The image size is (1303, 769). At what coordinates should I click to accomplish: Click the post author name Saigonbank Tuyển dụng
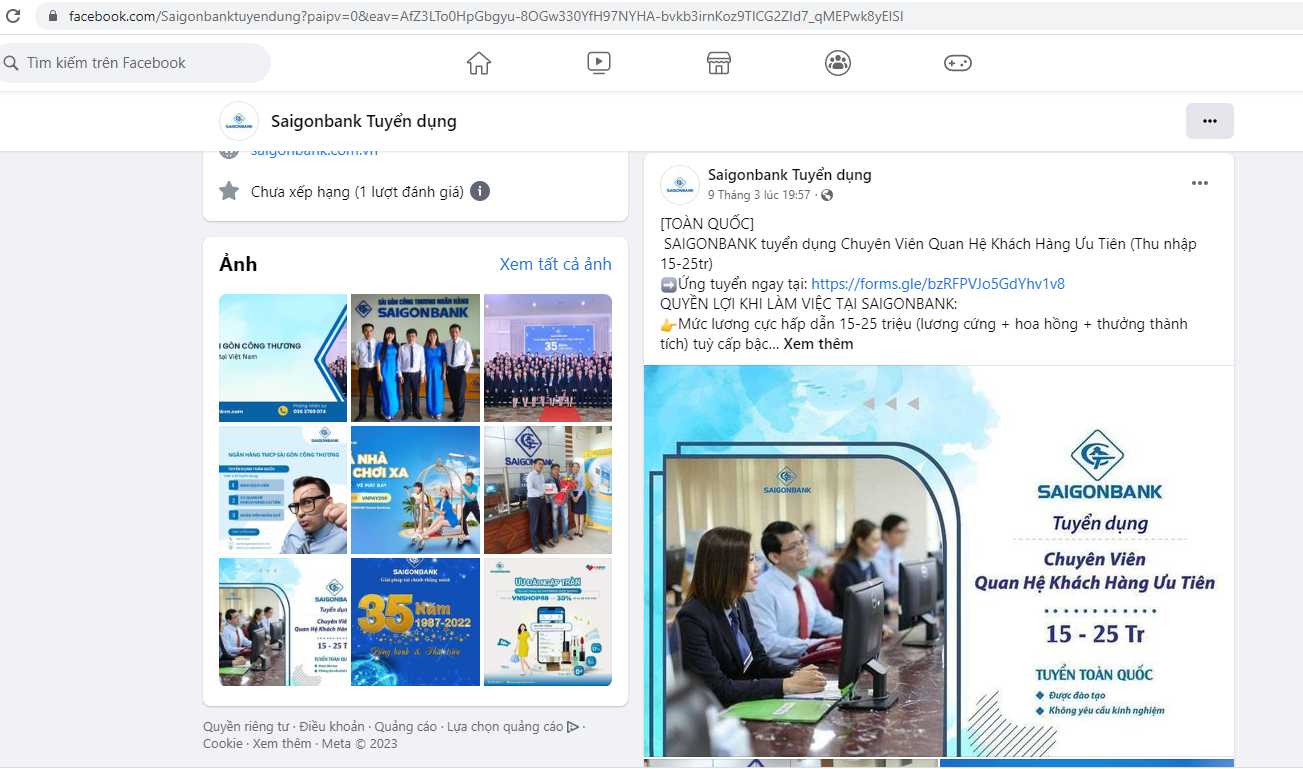click(x=790, y=175)
